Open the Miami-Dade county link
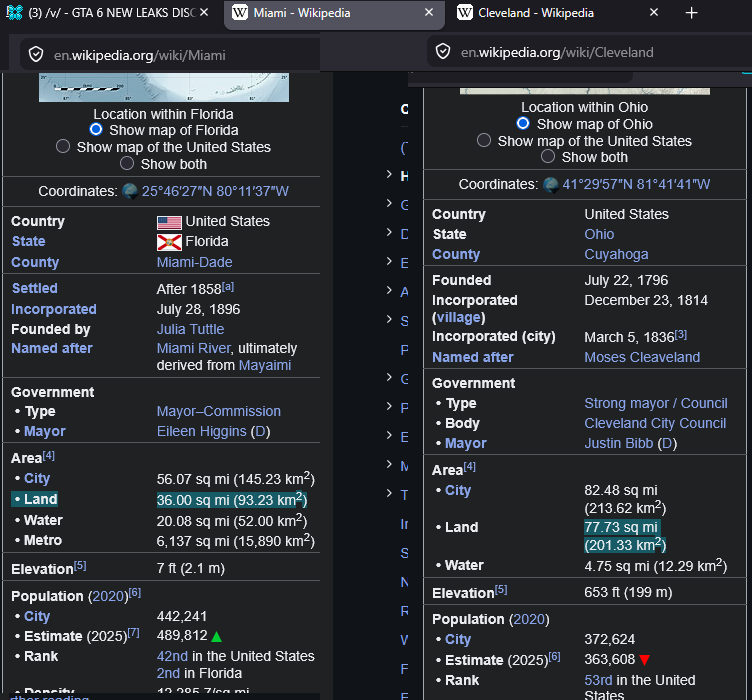752x700 pixels. pyautogui.click(x=194, y=262)
